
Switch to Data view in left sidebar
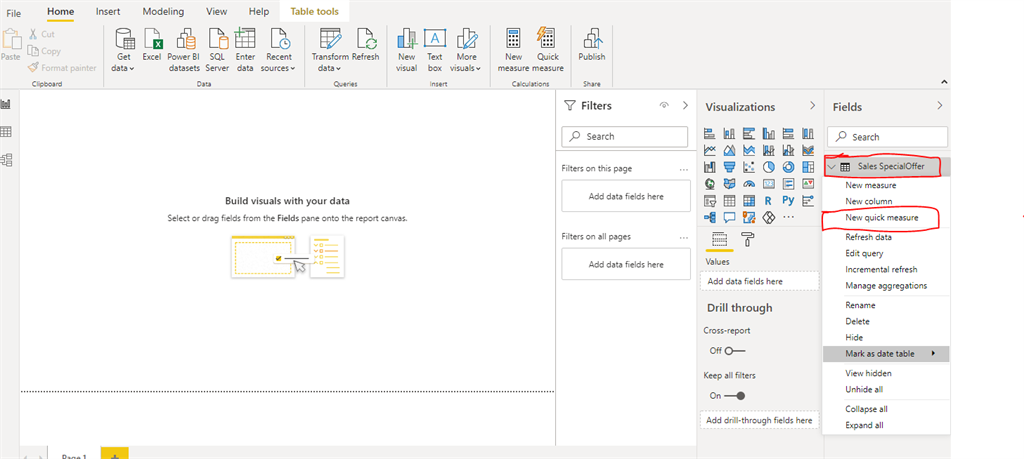point(7,132)
